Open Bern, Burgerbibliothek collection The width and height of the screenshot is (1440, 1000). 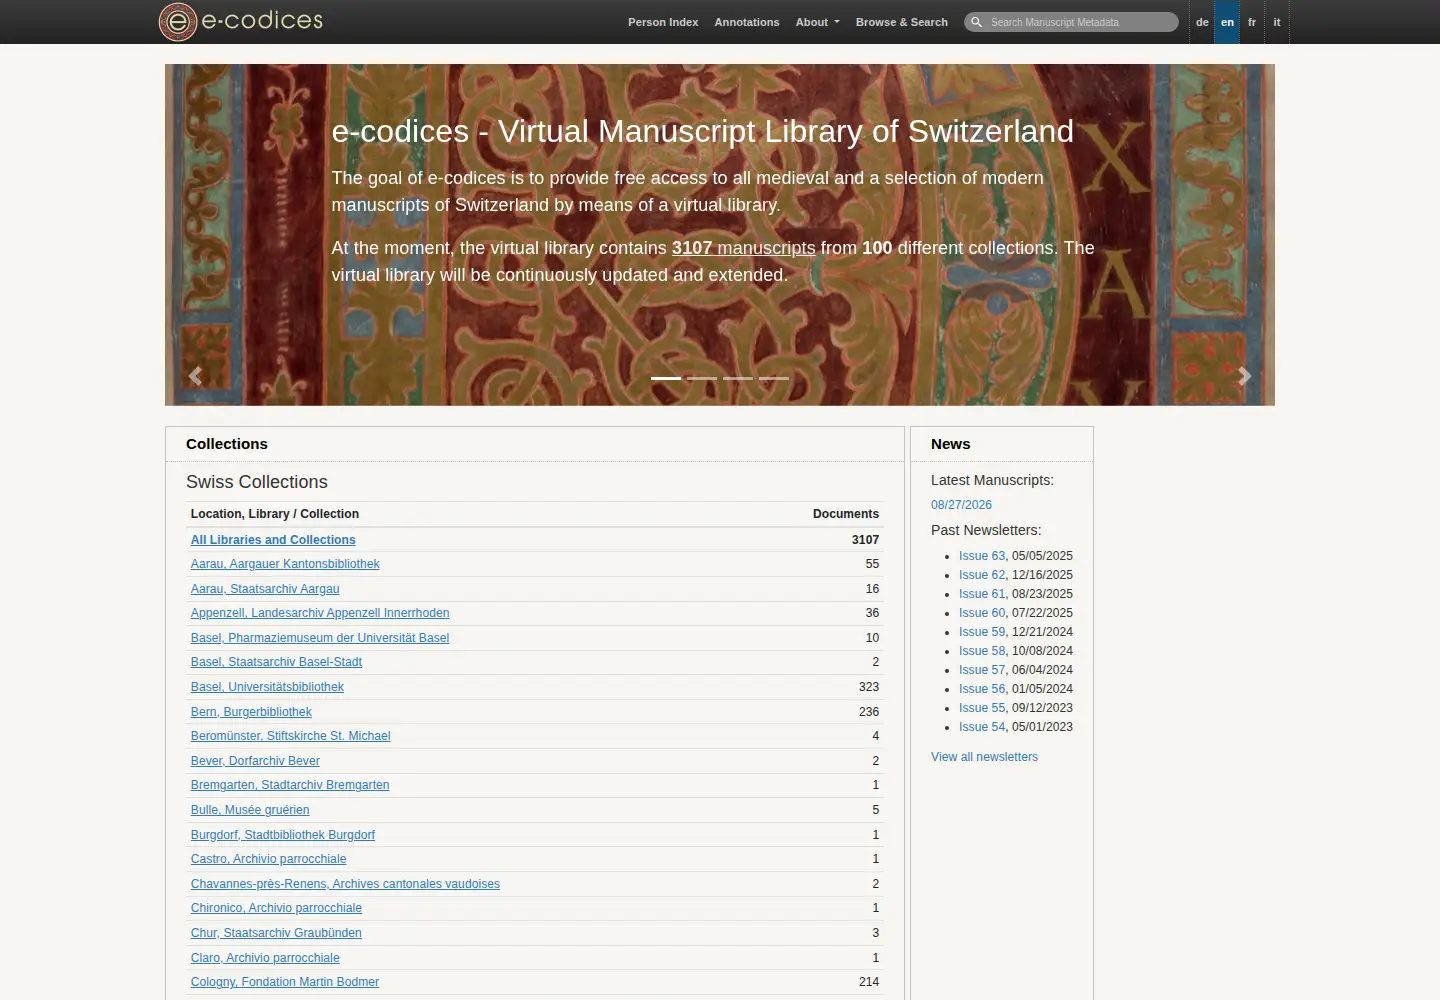251,712
